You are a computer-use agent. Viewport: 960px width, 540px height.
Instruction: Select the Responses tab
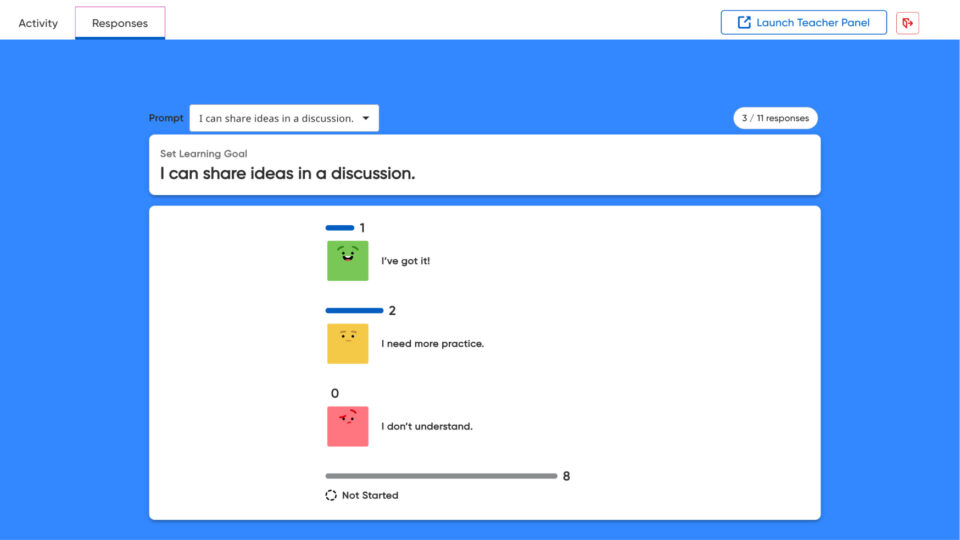click(120, 23)
